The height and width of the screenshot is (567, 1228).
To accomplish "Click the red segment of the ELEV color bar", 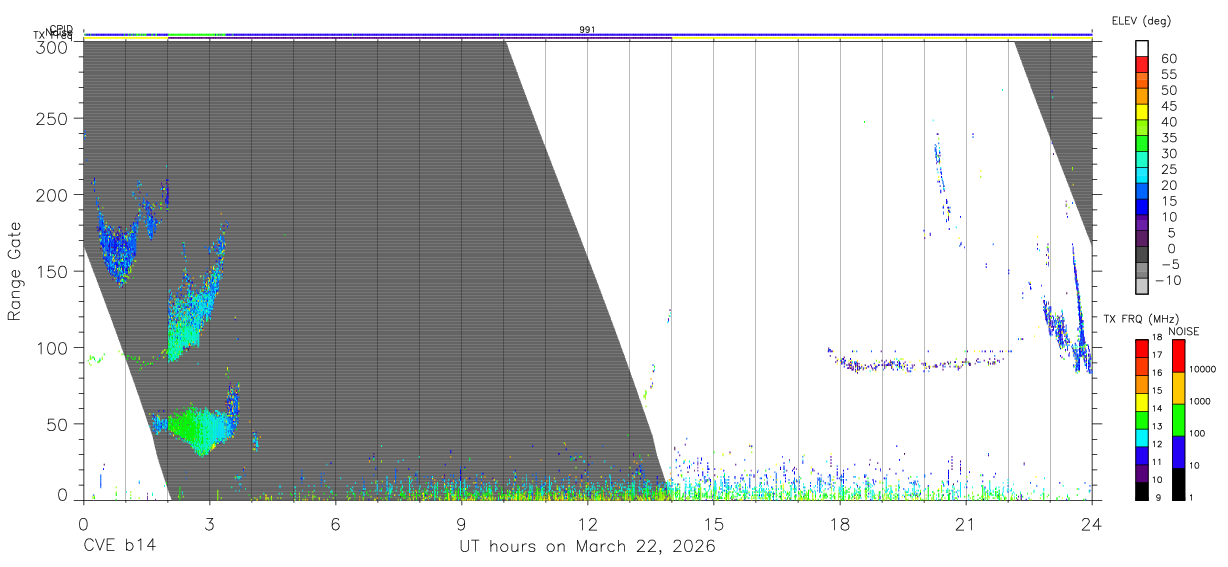I will 1142,65.
